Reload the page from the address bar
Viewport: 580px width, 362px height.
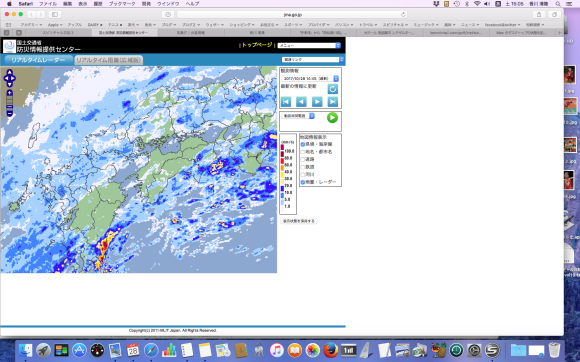click(x=403, y=14)
